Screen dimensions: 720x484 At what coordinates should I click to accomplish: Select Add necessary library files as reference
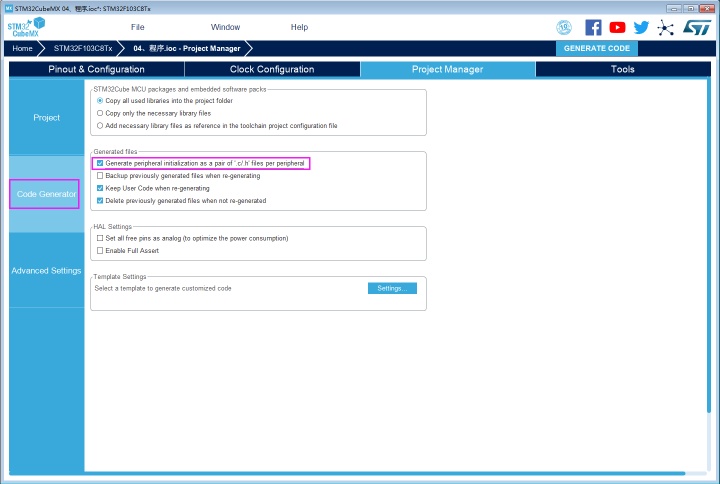point(100,125)
